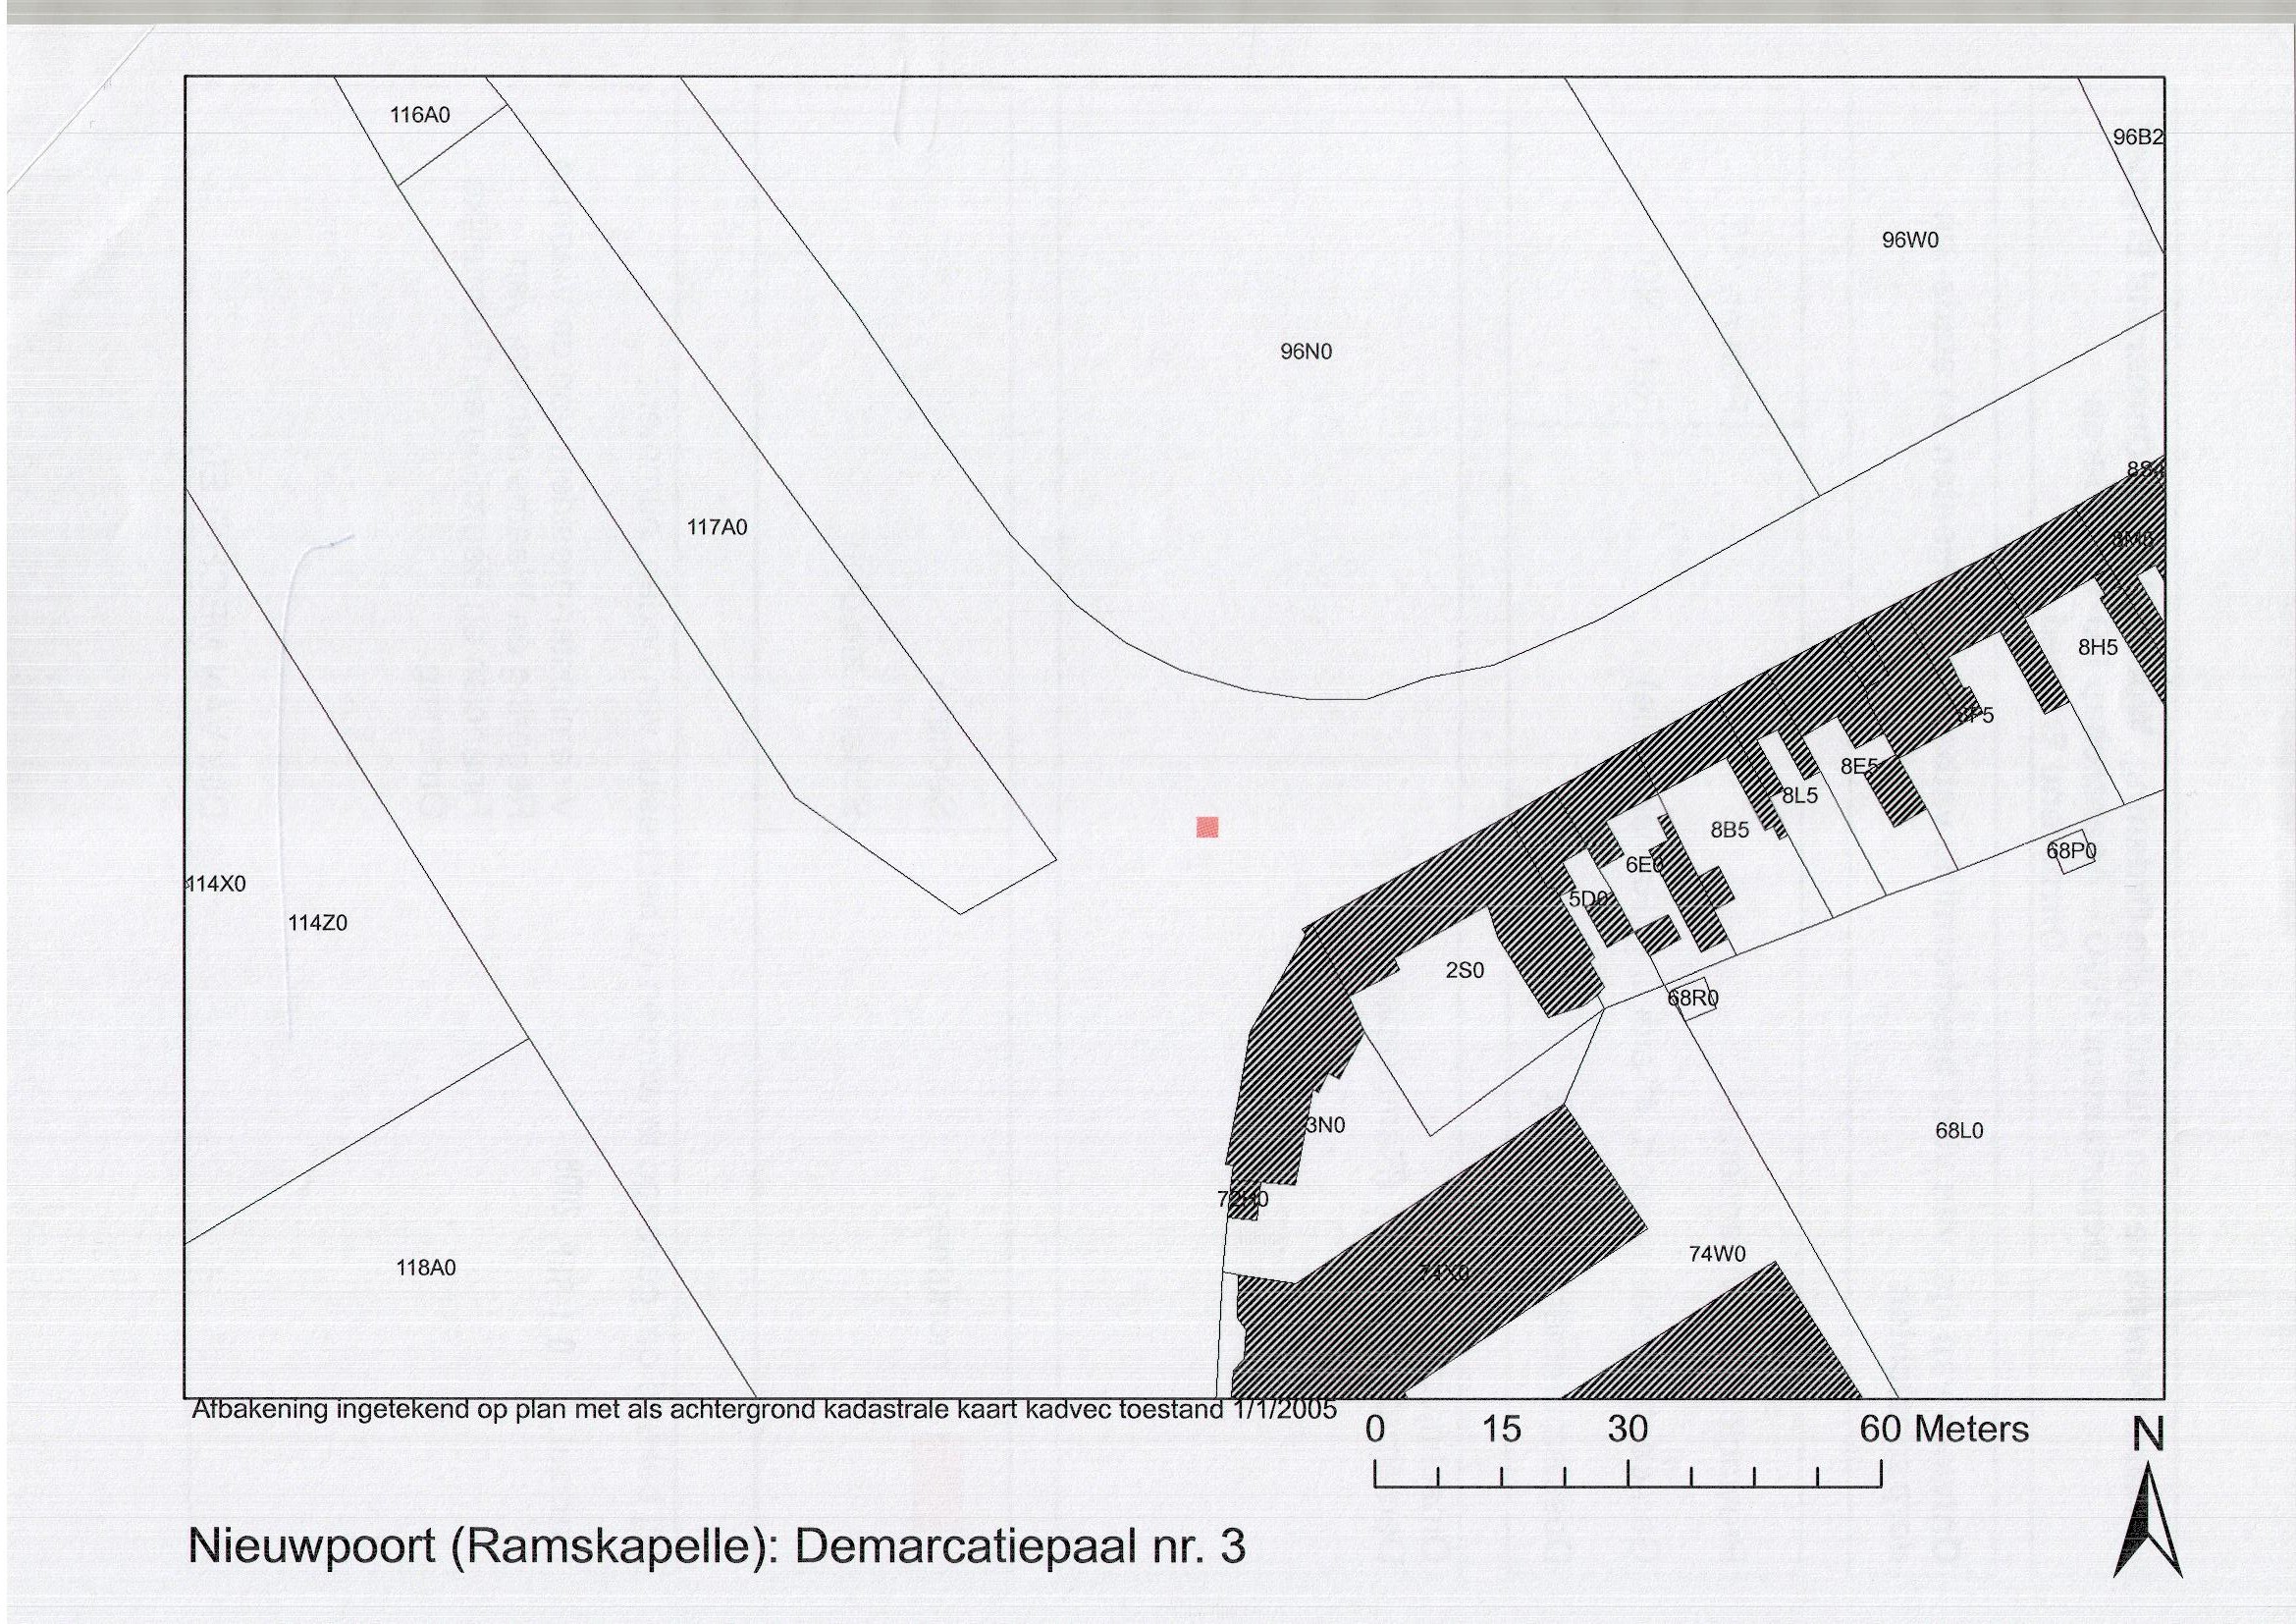Click parcel label 96B2
This screenshot has height=1624, width=2296.
tap(2138, 138)
